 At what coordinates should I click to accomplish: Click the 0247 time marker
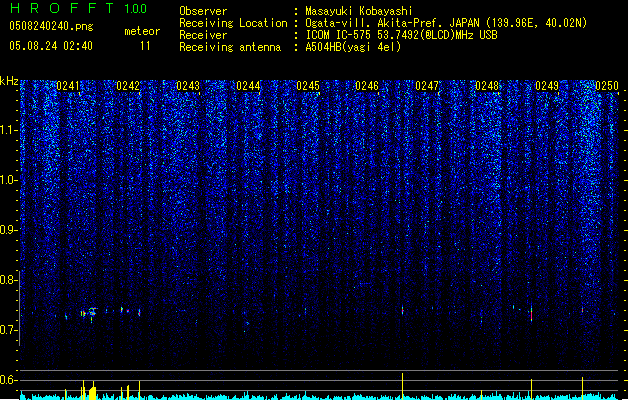427,86
